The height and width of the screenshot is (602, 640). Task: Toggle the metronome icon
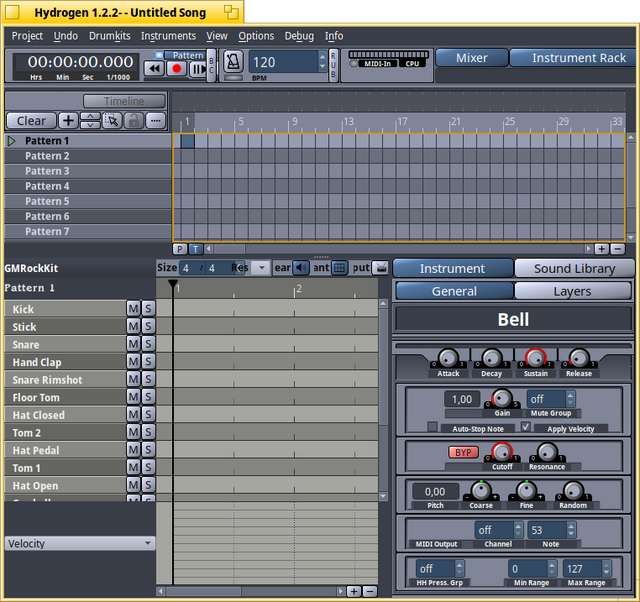pyautogui.click(x=233, y=62)
